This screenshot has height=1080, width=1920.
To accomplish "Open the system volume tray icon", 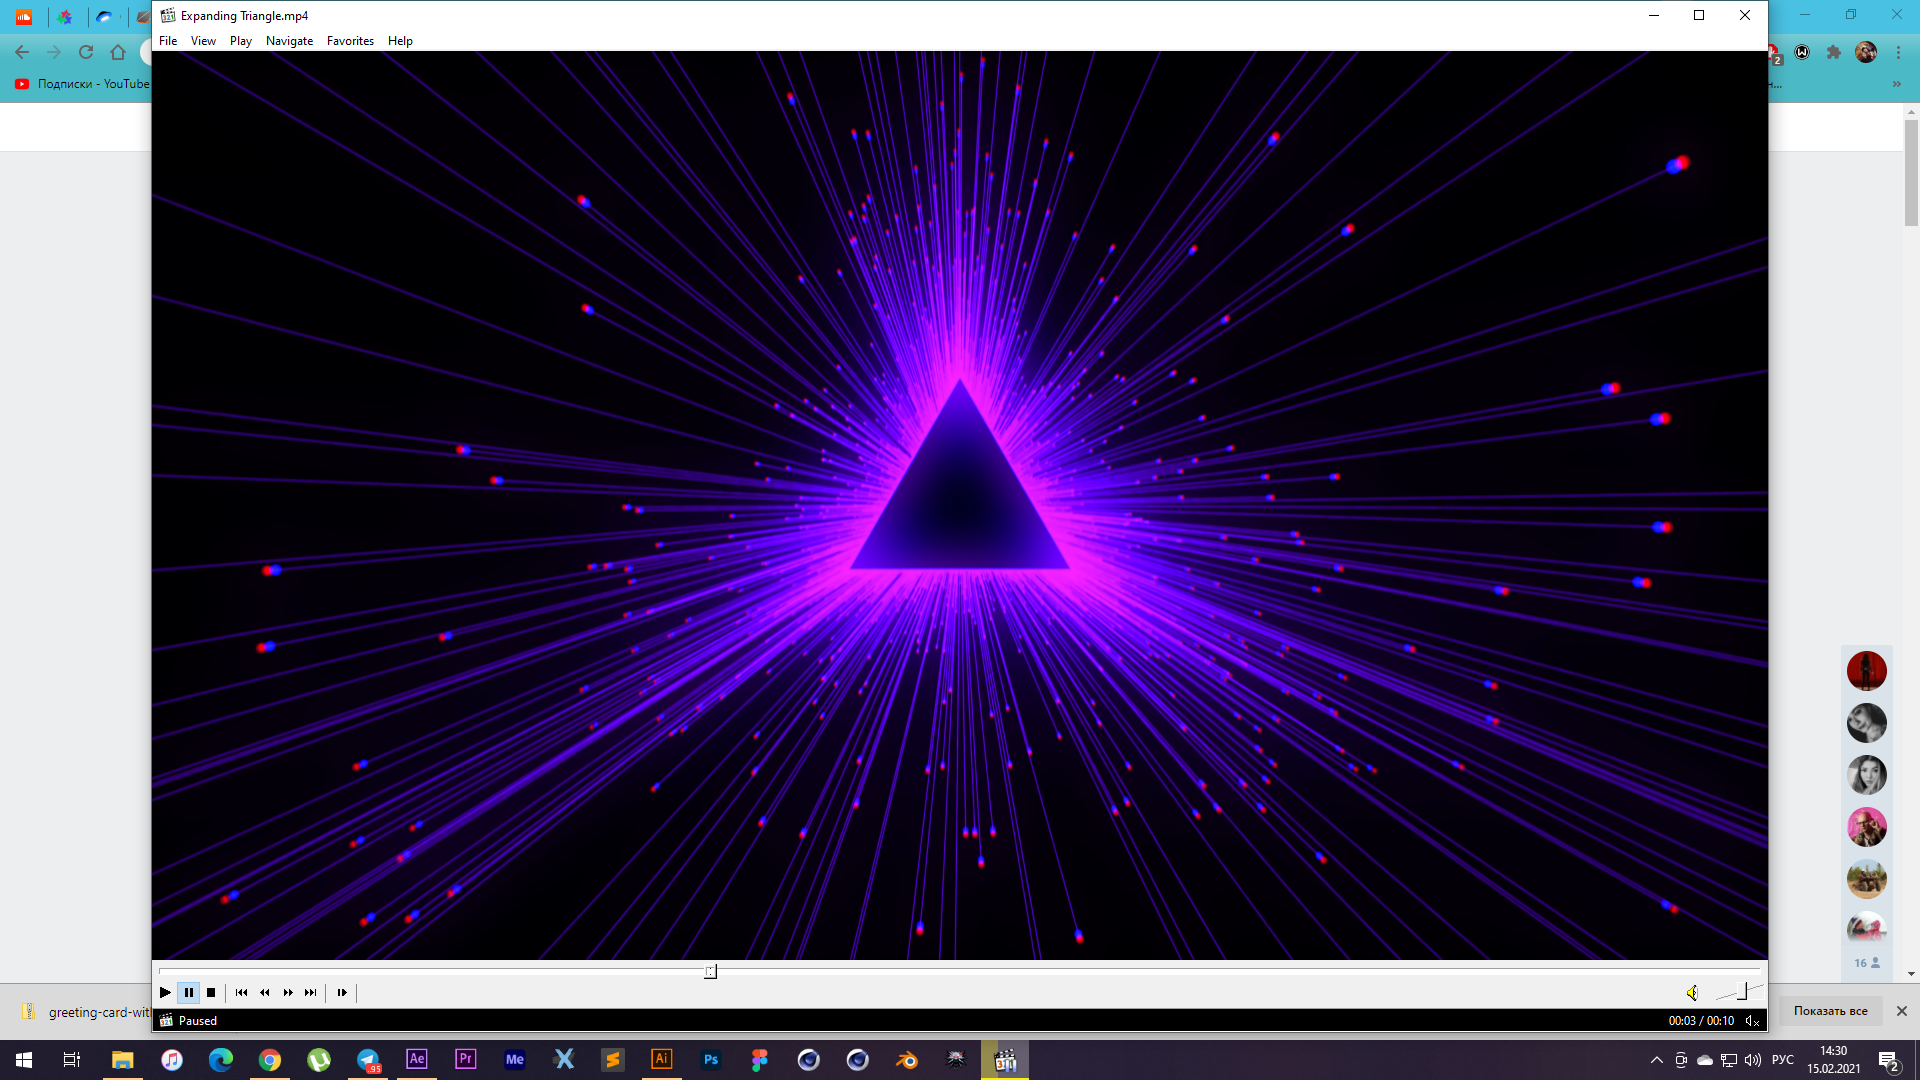I will pyautogui.click(x=1753, y=1060).
